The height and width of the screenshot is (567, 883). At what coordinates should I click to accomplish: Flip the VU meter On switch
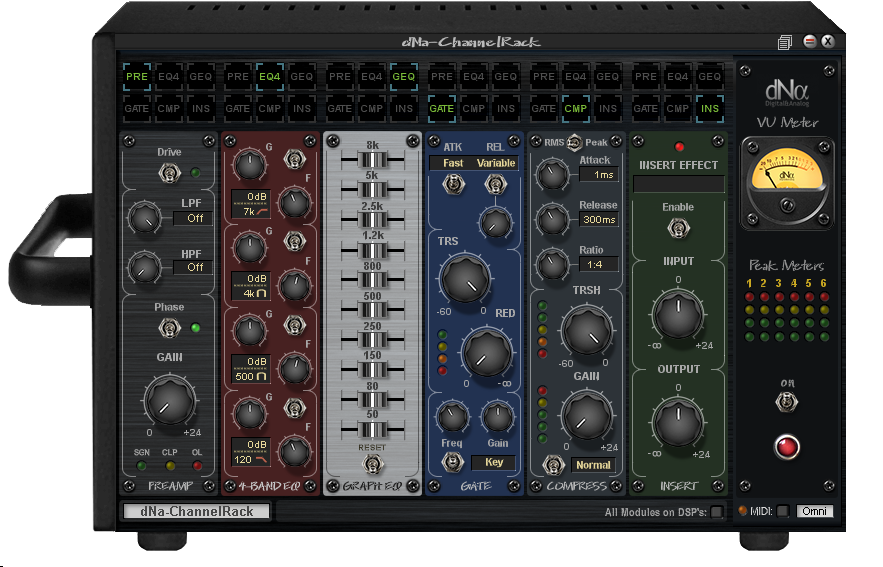tap(787, 402)
